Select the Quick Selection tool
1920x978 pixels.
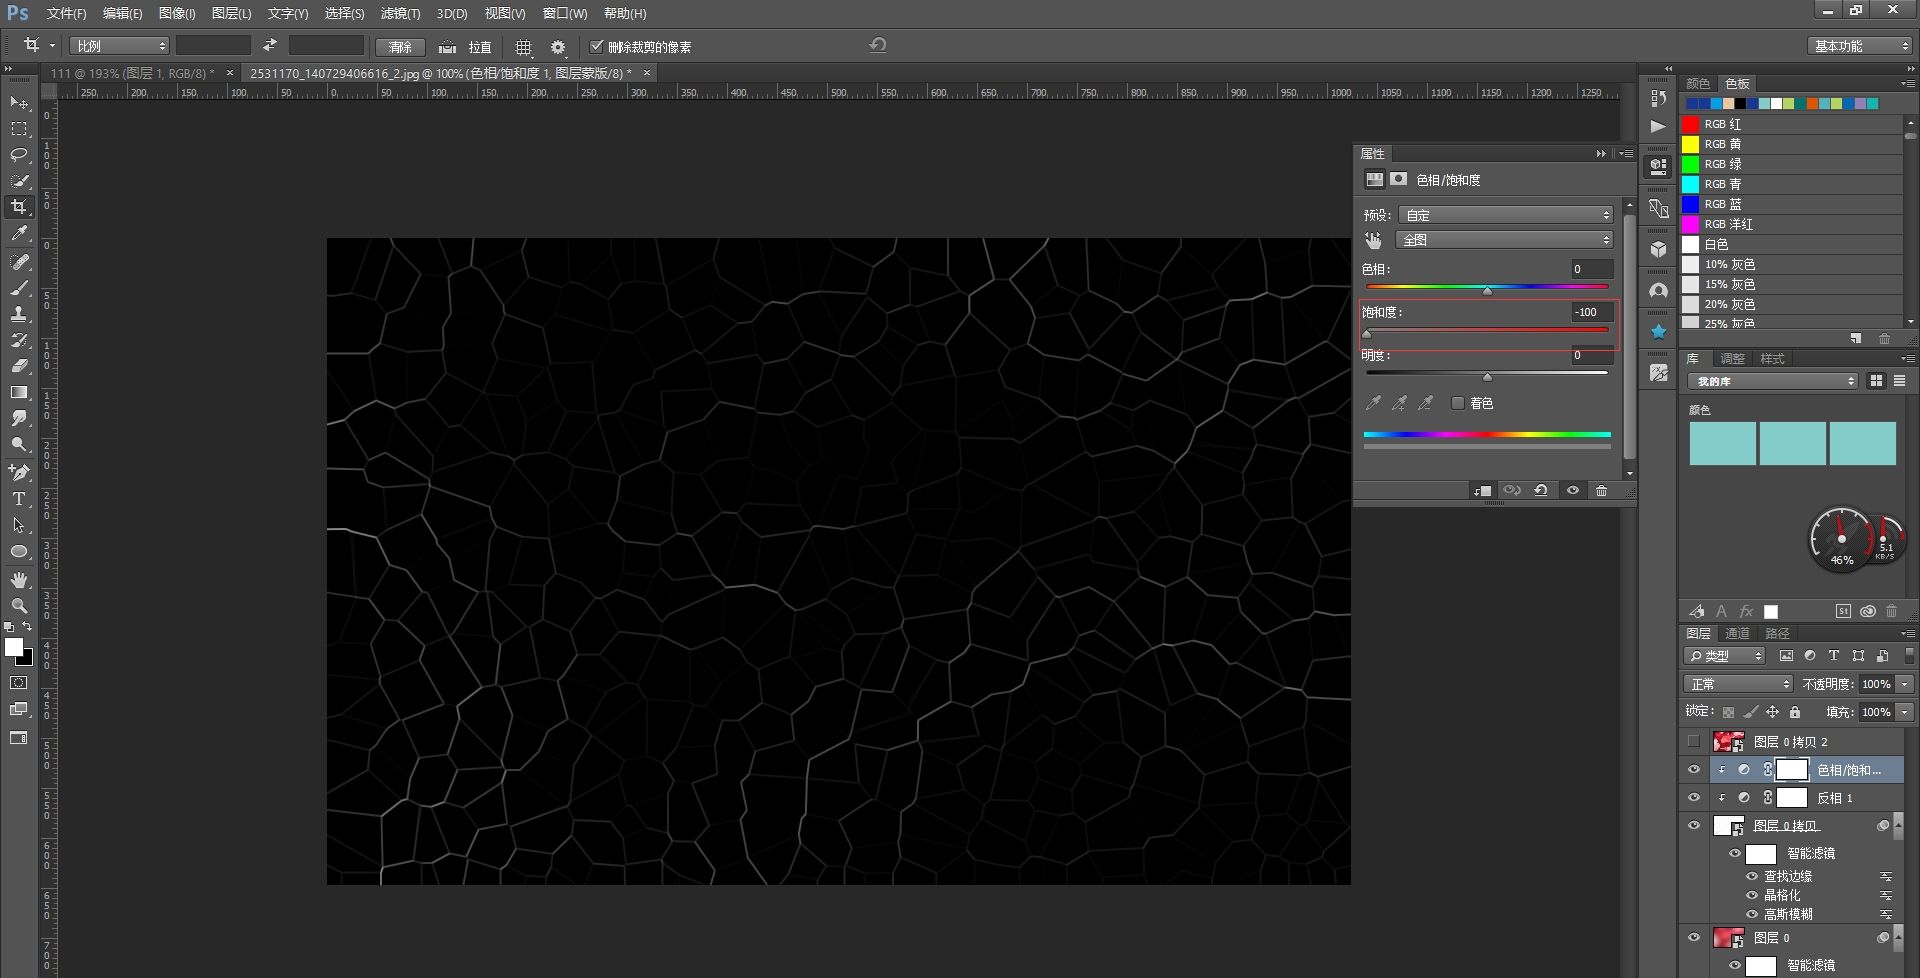point(19,181)
